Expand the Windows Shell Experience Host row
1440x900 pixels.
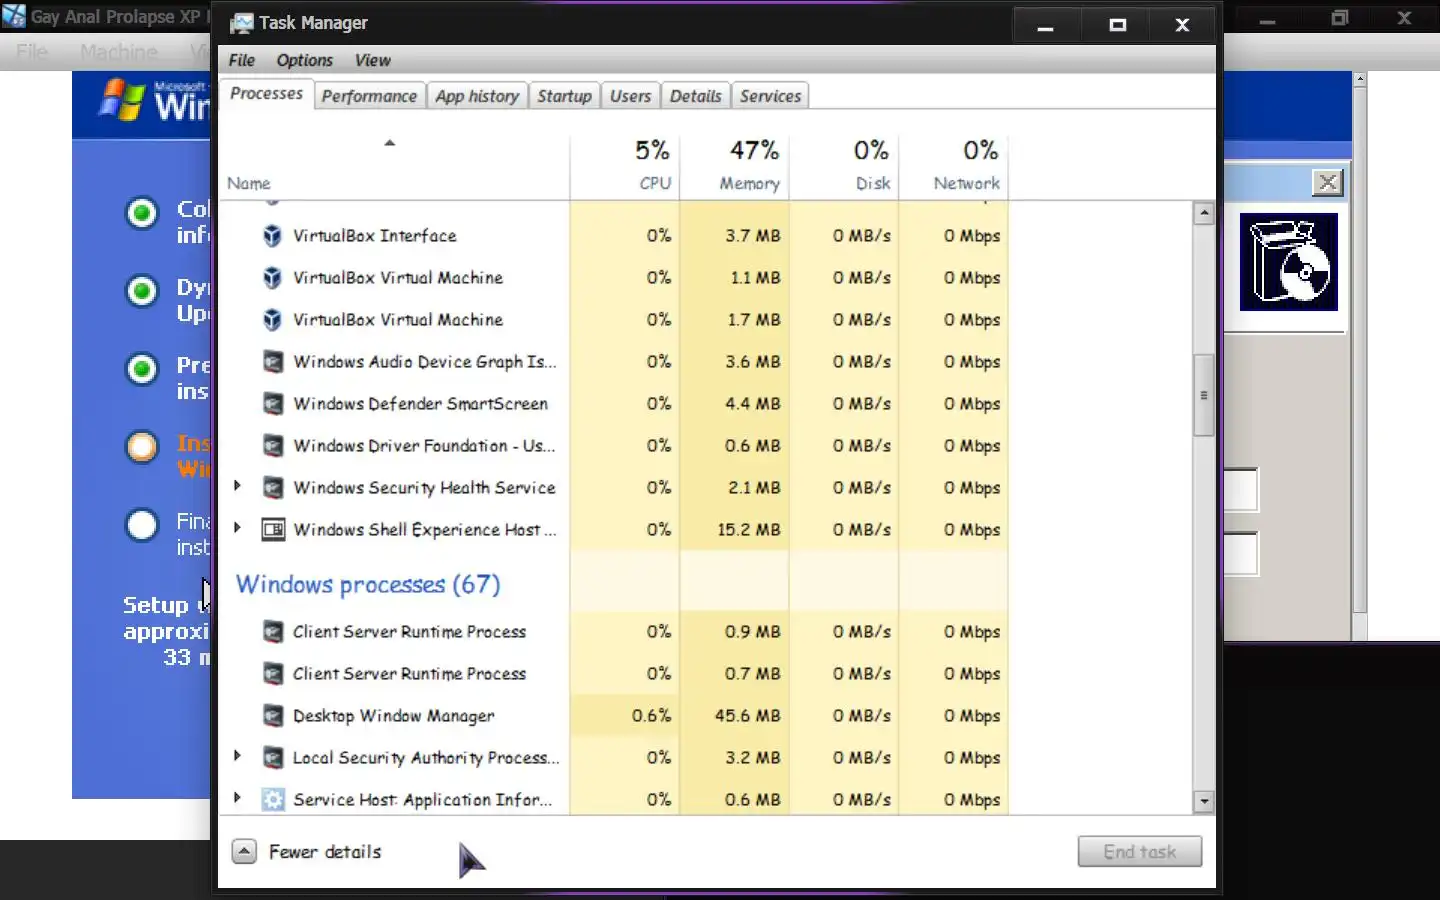pos(237,527)
